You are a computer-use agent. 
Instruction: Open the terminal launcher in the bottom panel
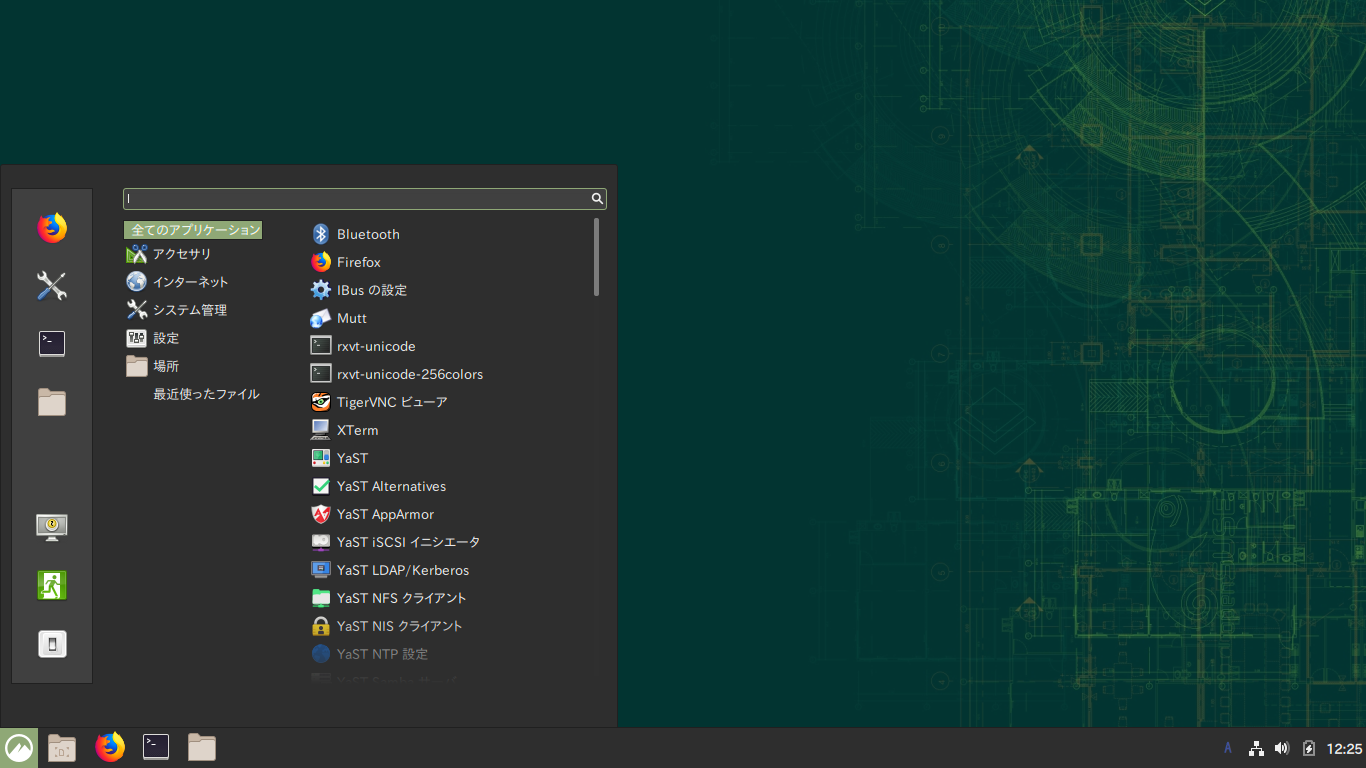click(156, 747)
